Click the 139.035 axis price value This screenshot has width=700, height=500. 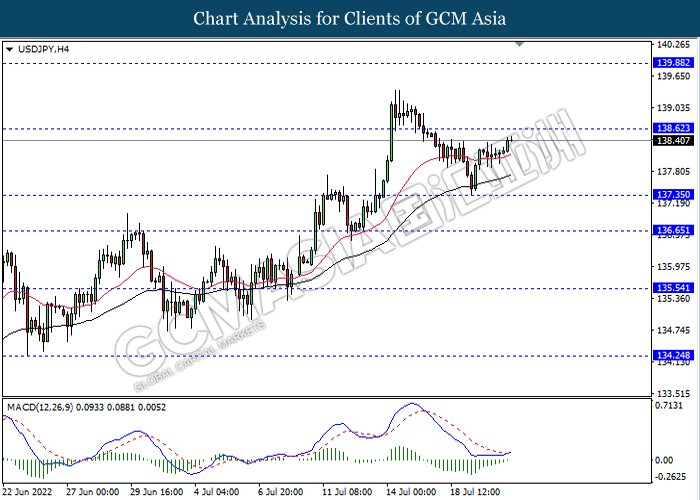(673, 108)
